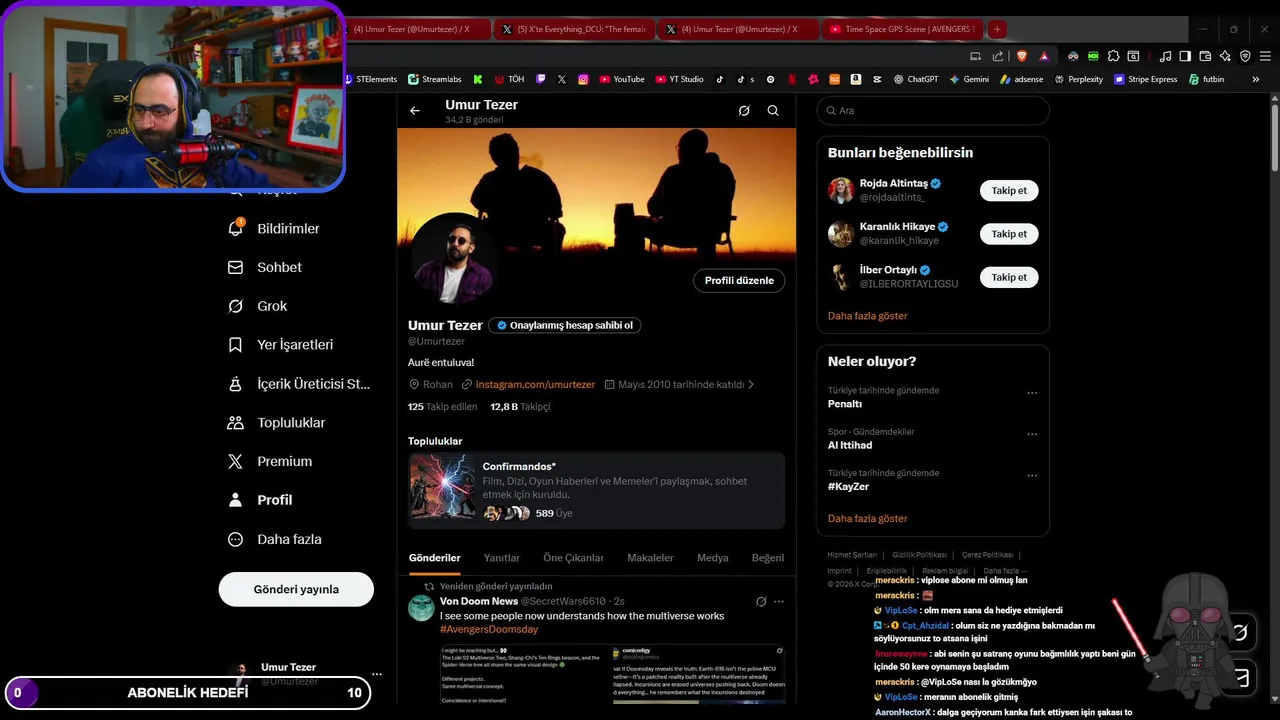1280x720 pixels.
Task: Click the Ara search field
Action: click(933, 111)
